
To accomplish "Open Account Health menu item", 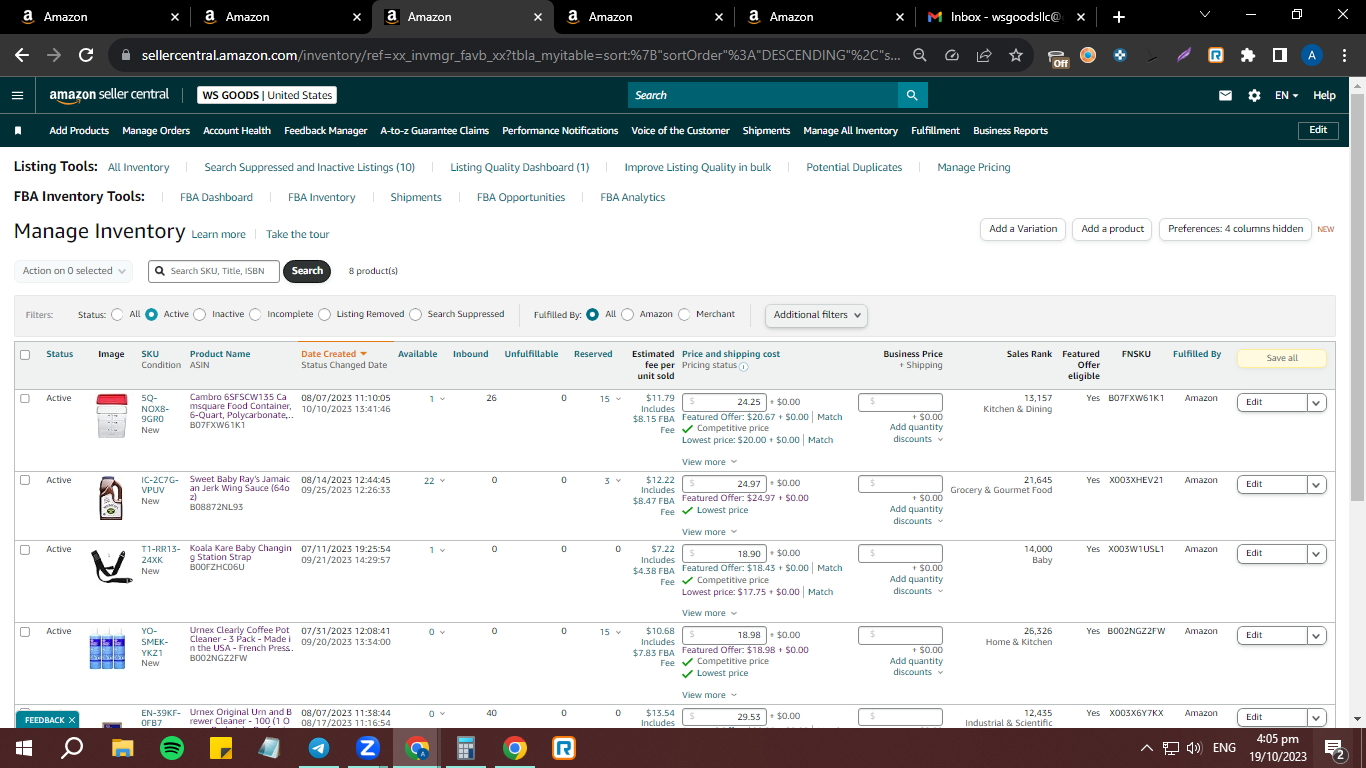I will [x=237, y=131].
